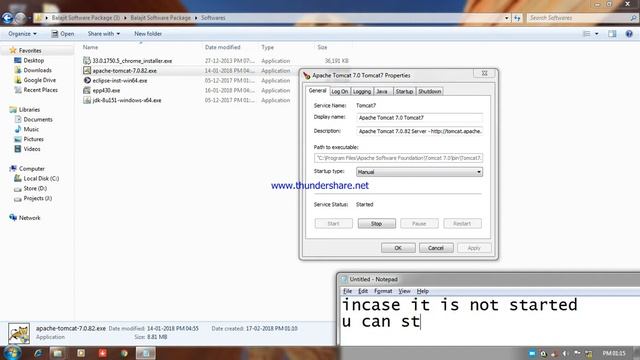Open the Startup type combo box
Viewport: 640px width, 360px height.
419,172
